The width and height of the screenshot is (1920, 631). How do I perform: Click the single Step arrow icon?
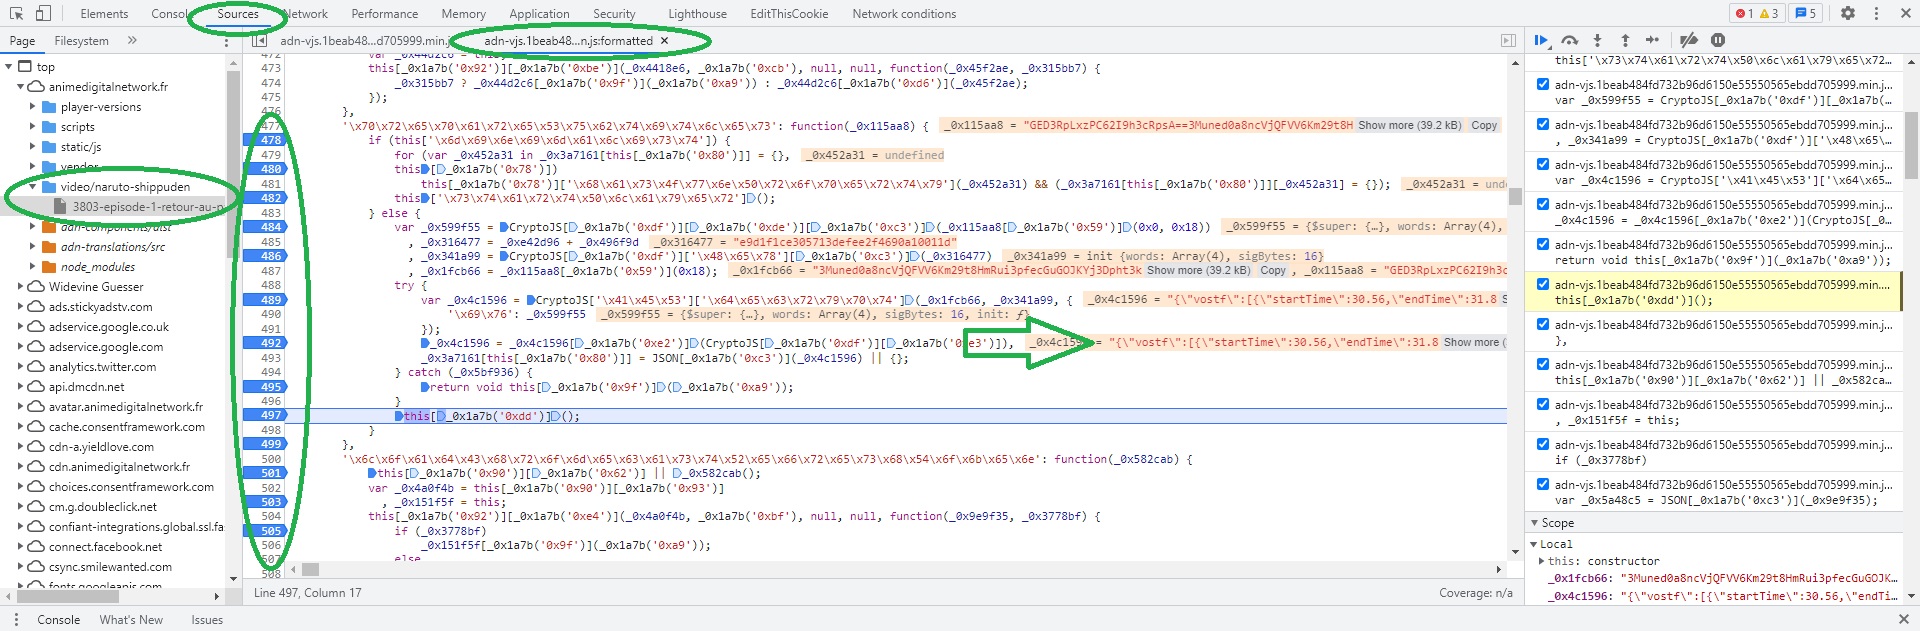coord(1652,40)
